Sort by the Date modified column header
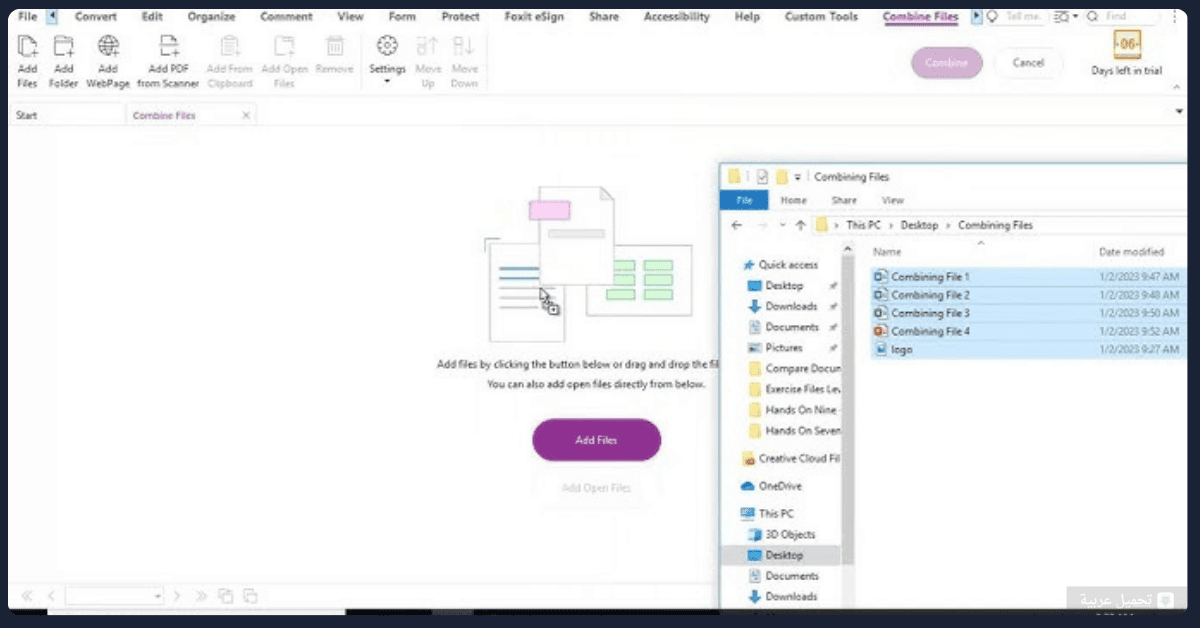The image size is (1200, 628). 1131,252
